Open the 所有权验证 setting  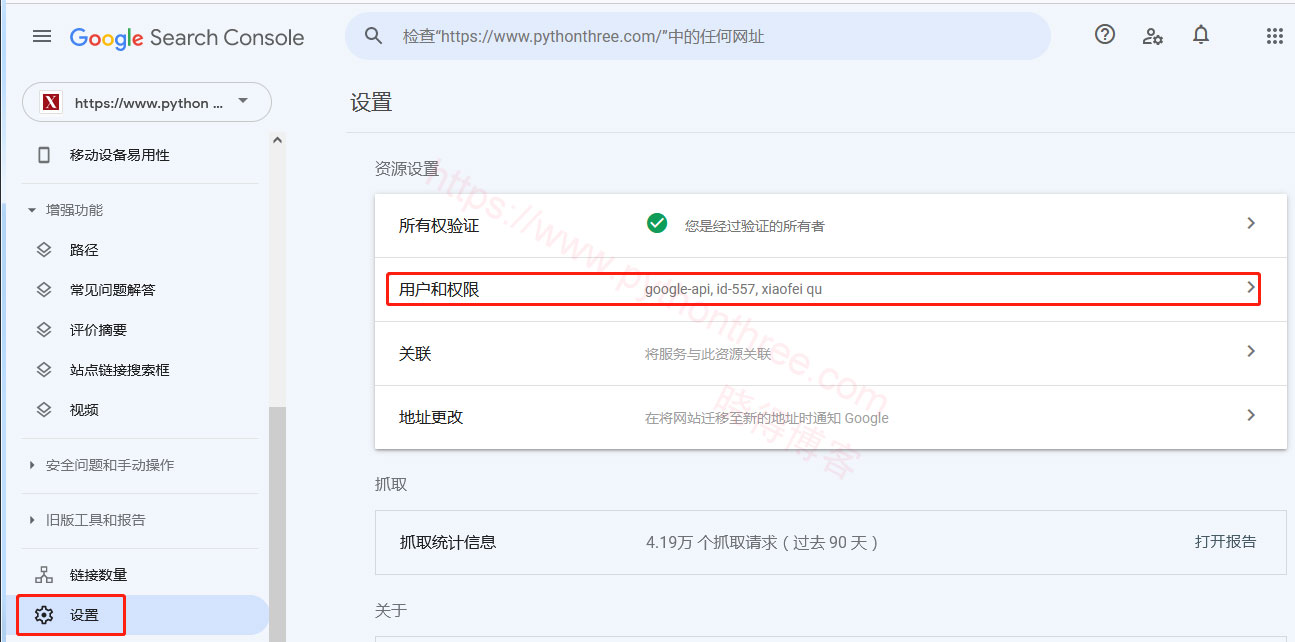830,225
